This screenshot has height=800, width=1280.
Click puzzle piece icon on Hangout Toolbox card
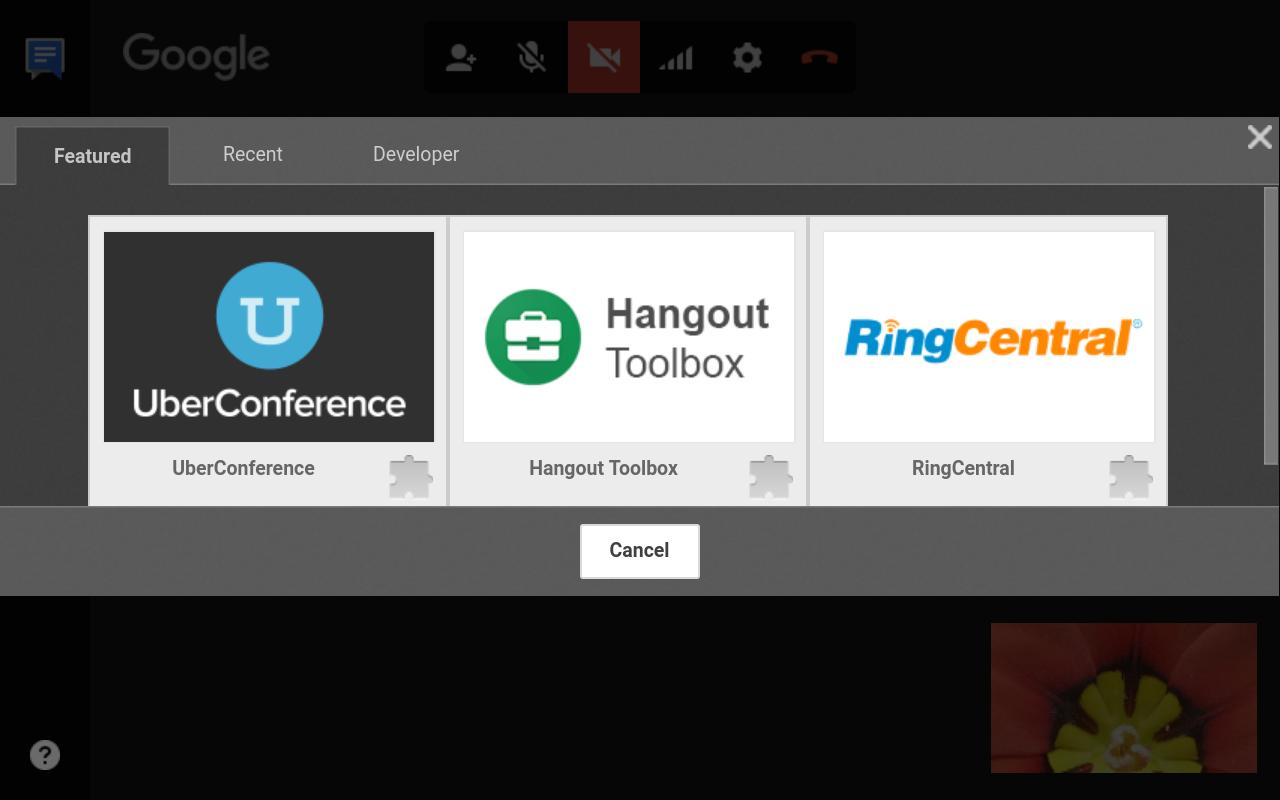771,477
